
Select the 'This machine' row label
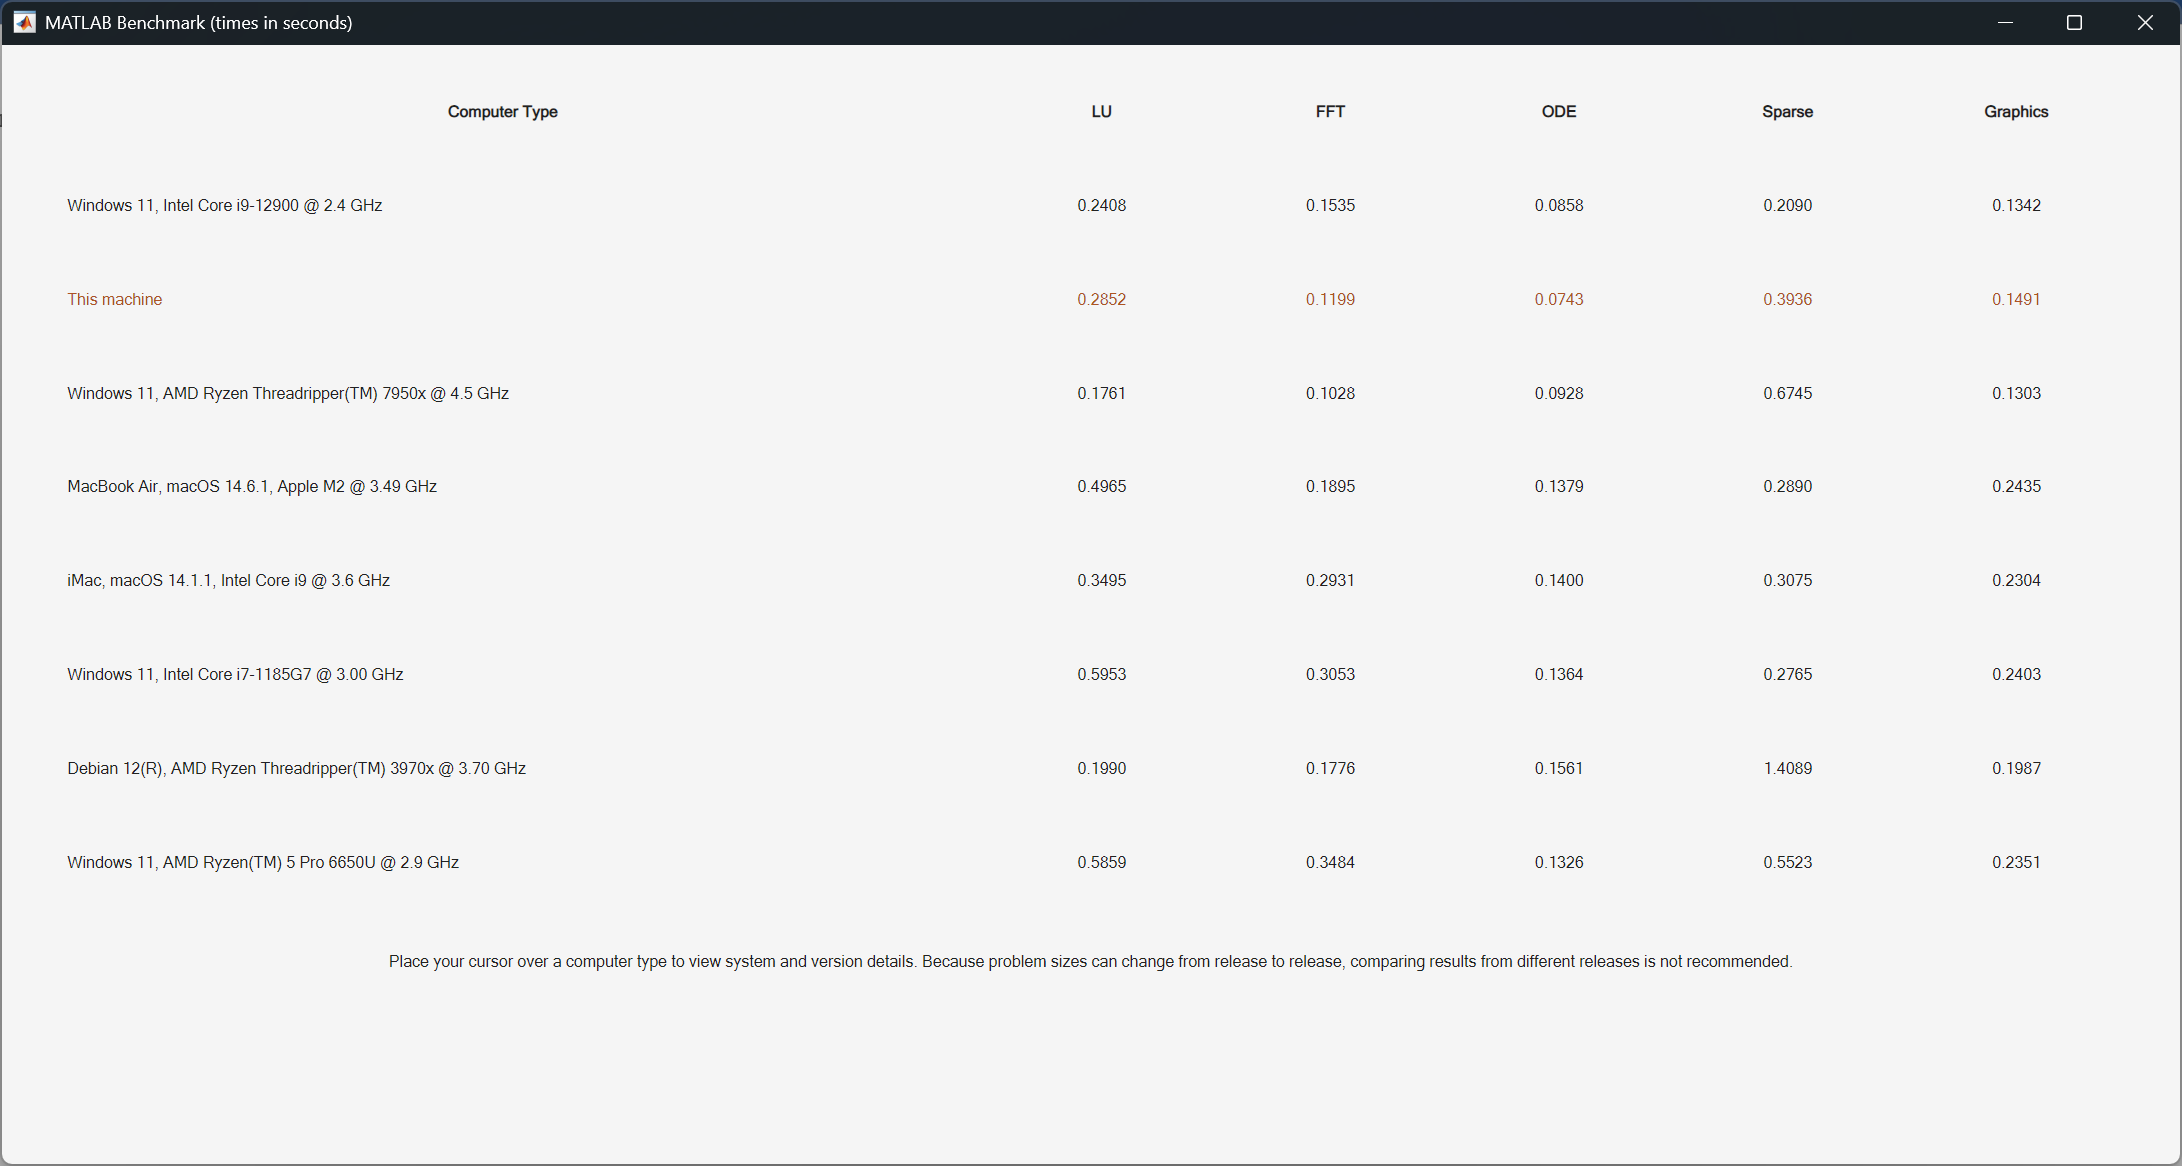click(114, 299)
